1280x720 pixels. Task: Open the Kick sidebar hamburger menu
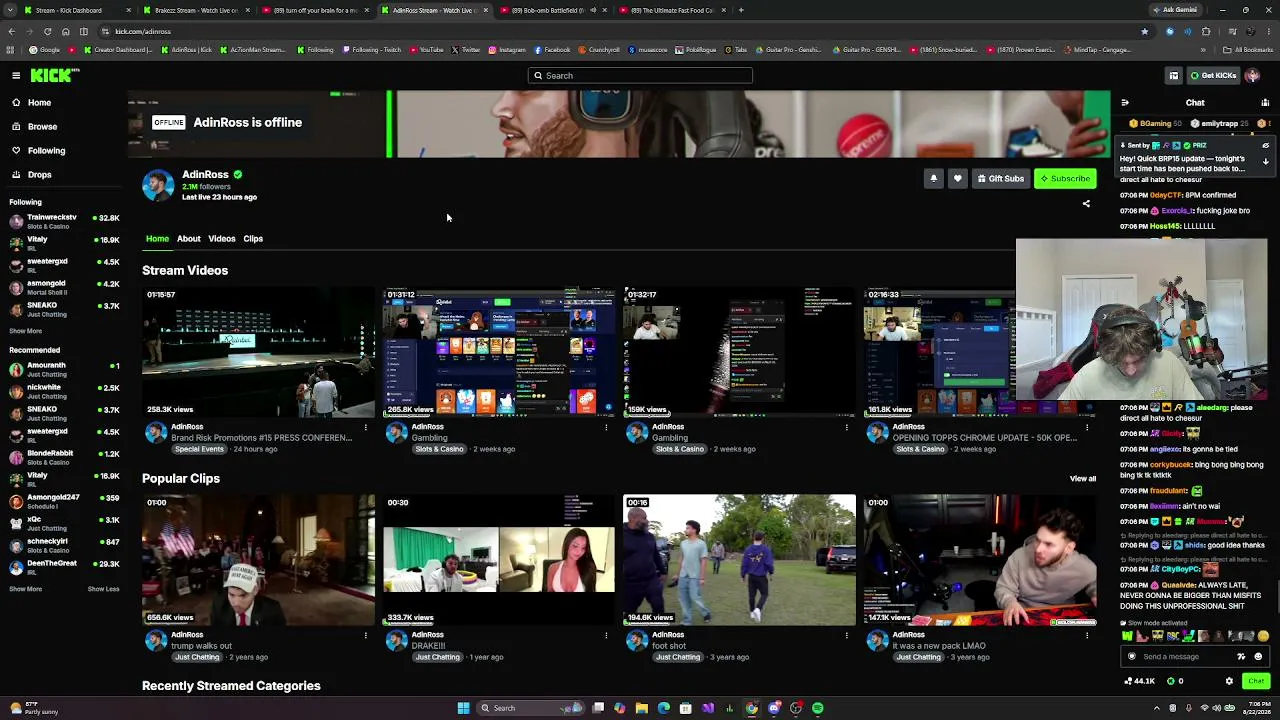[16, 75]
